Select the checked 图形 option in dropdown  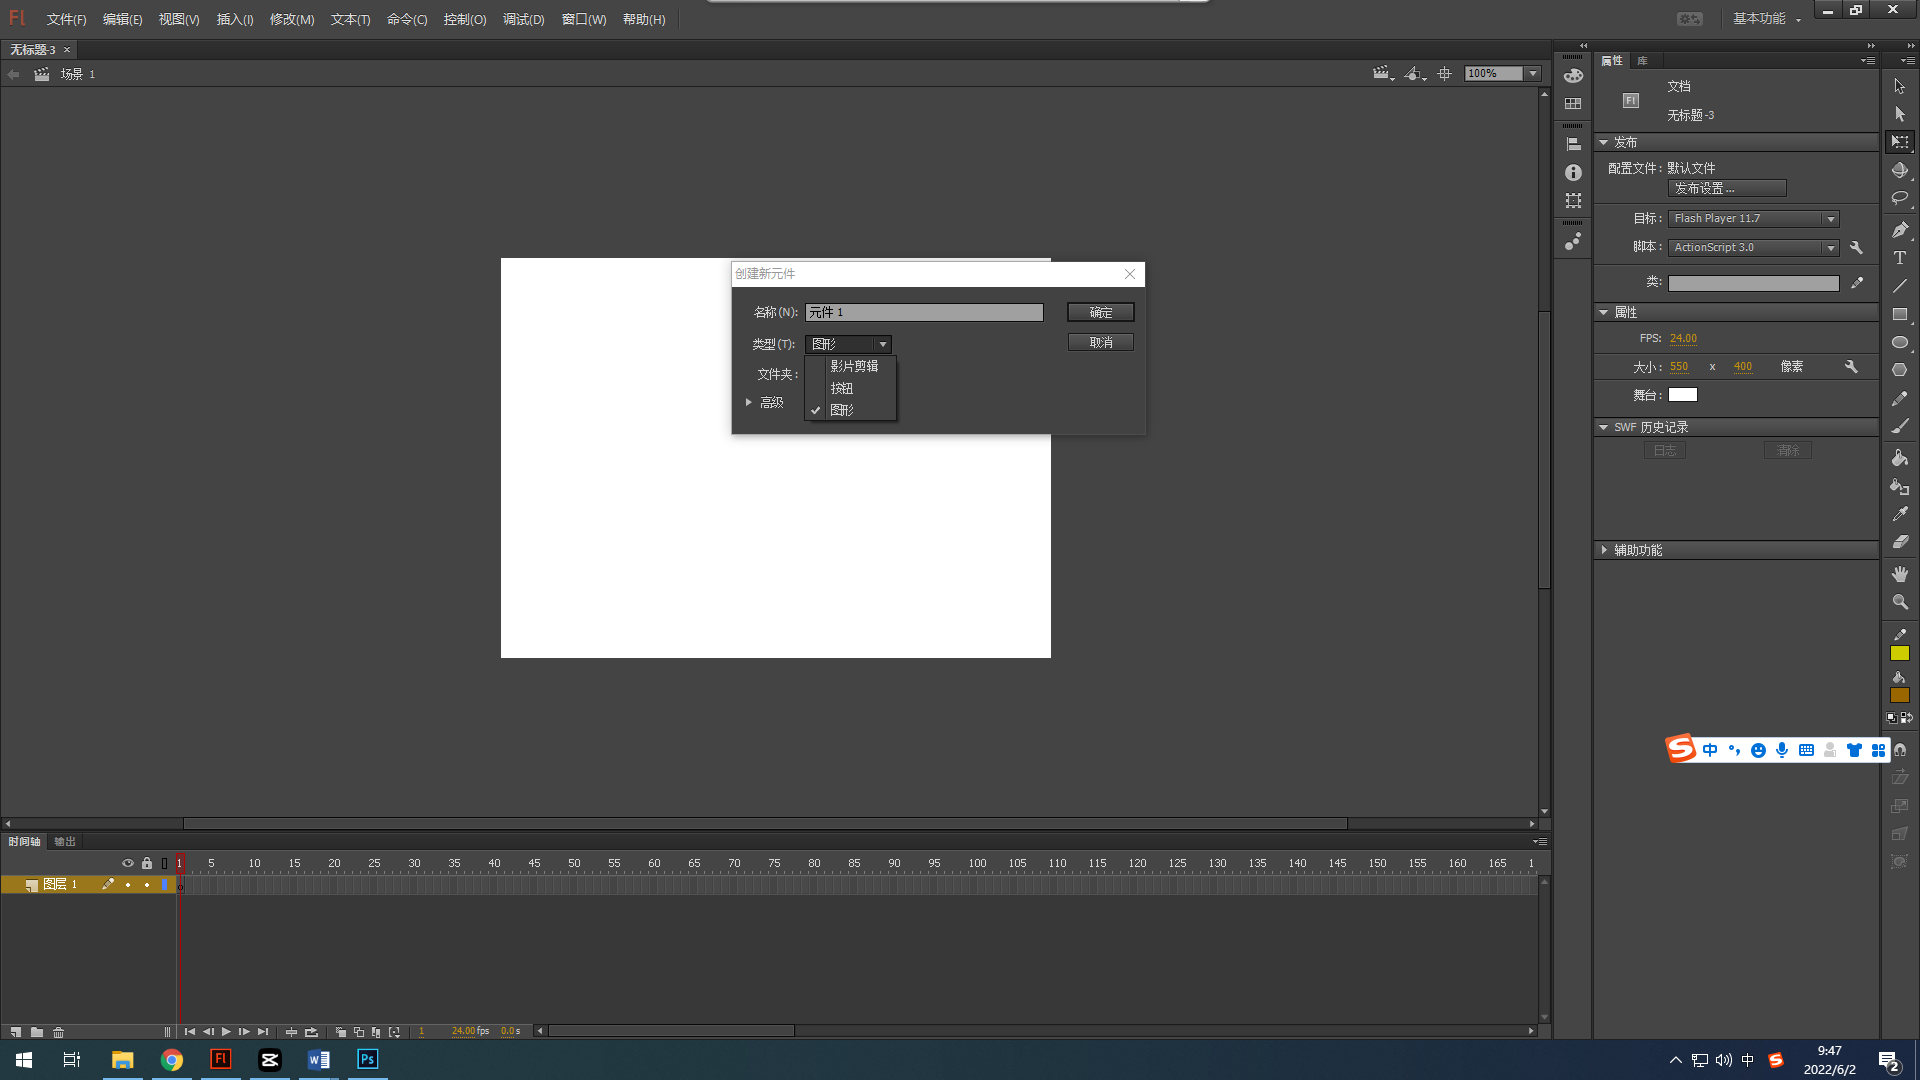[842, 410]
